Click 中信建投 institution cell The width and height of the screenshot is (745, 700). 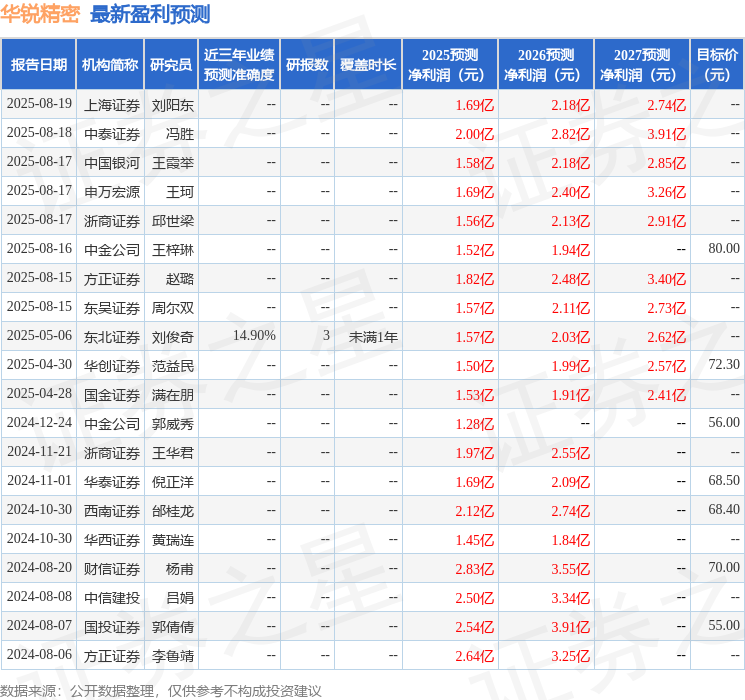pyautogui.click(x=112, y=598)
